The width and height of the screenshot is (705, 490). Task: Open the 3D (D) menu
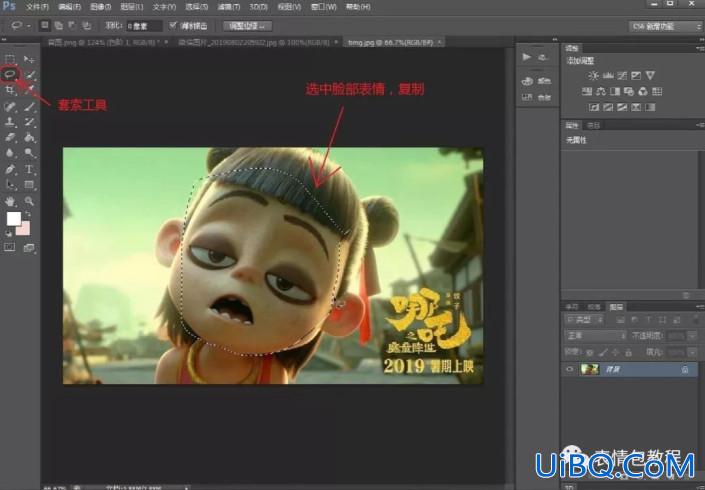(x=259, y=7)
